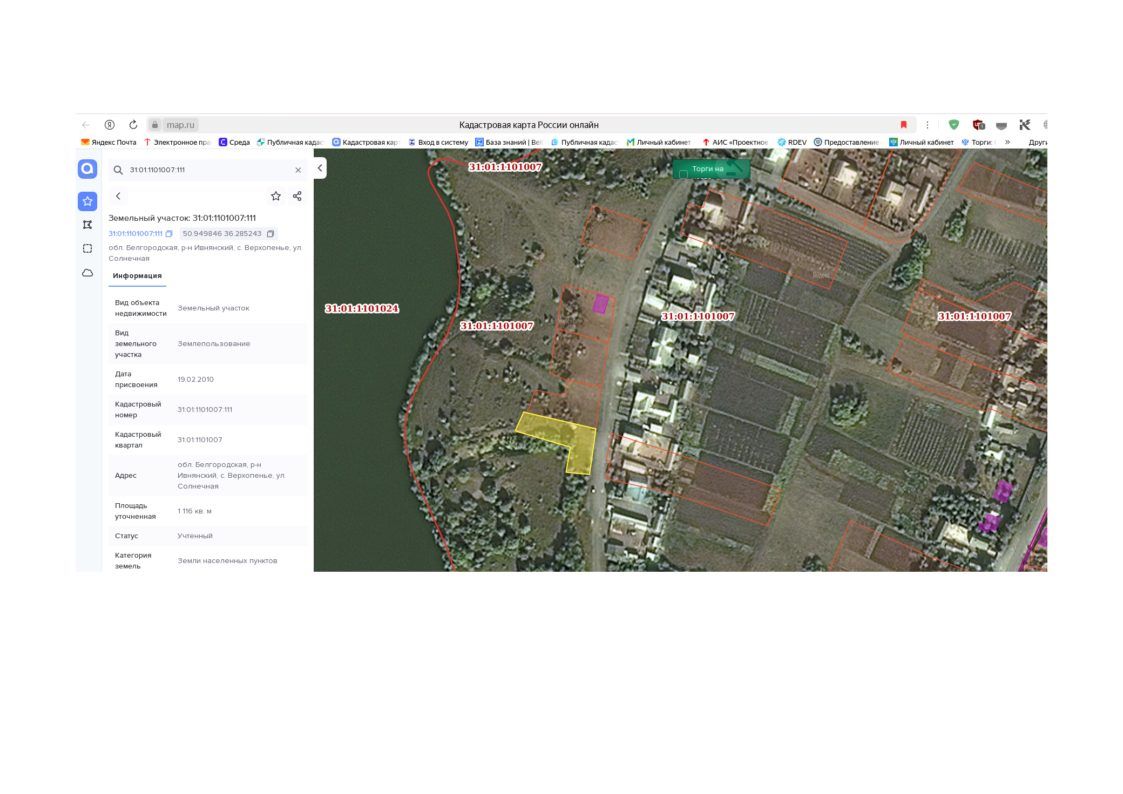
Task: Click the Yandex home button in browser toolbar
Action: (110, 125)
